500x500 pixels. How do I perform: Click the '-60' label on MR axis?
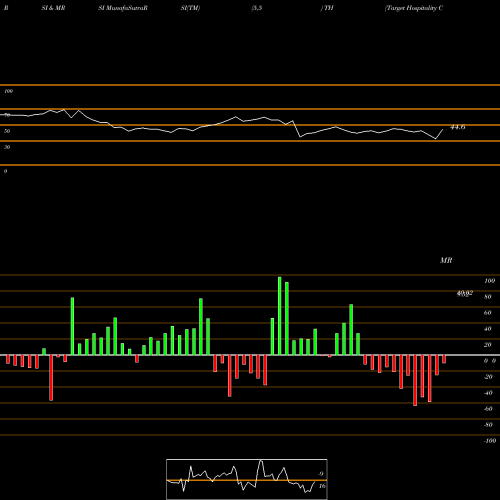coord(488,409)
